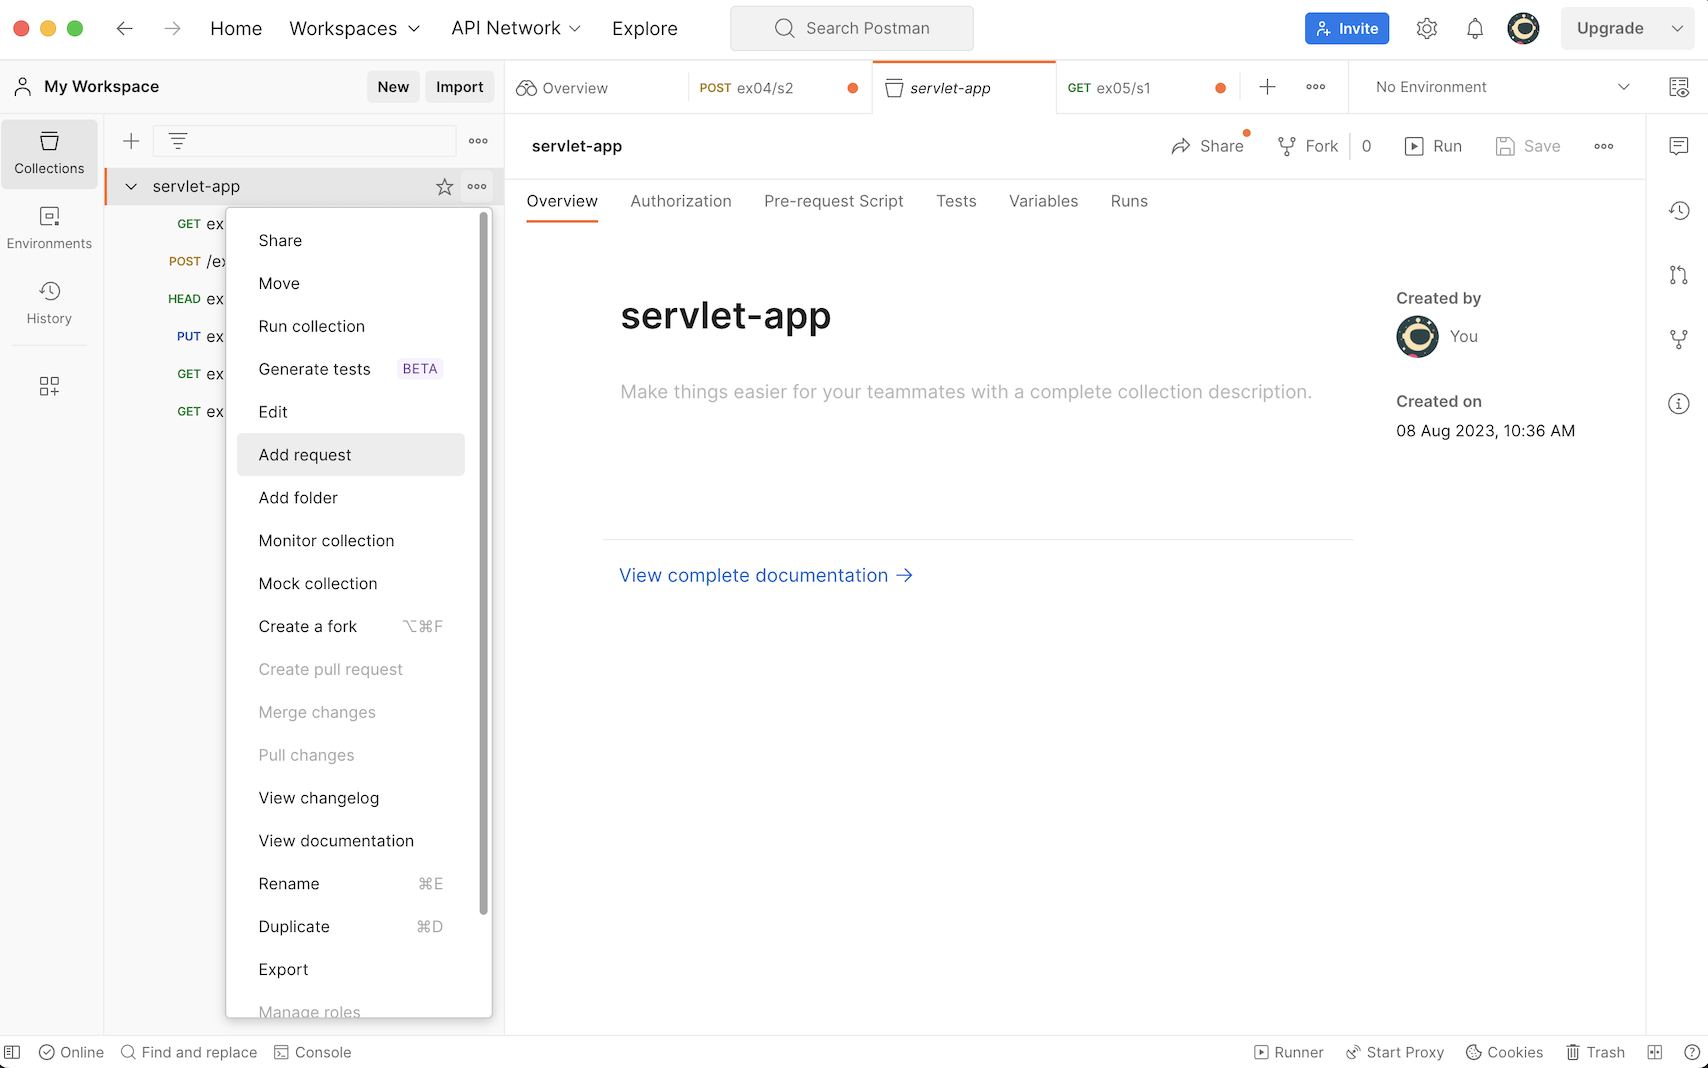Select Run collection in the context menu

point(351,326)
